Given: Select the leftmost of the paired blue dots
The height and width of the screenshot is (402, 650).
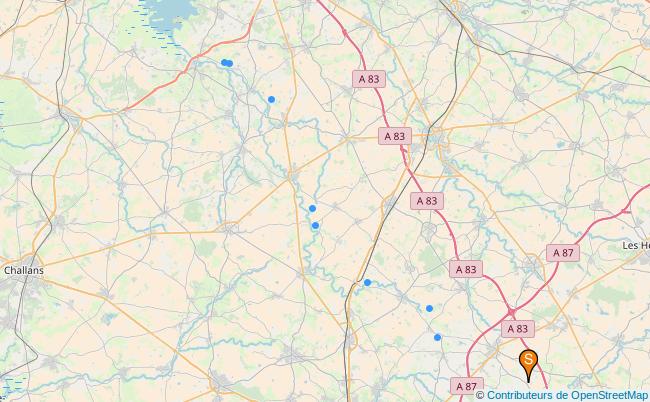Looking at the screenshot, I should [224, 63].
